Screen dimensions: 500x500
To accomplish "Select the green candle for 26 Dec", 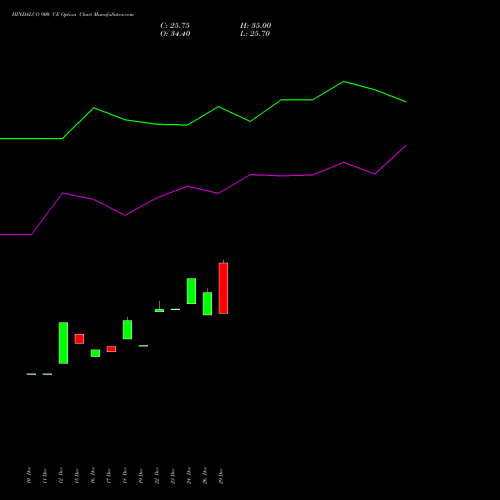I will click(x=207, y=303).
